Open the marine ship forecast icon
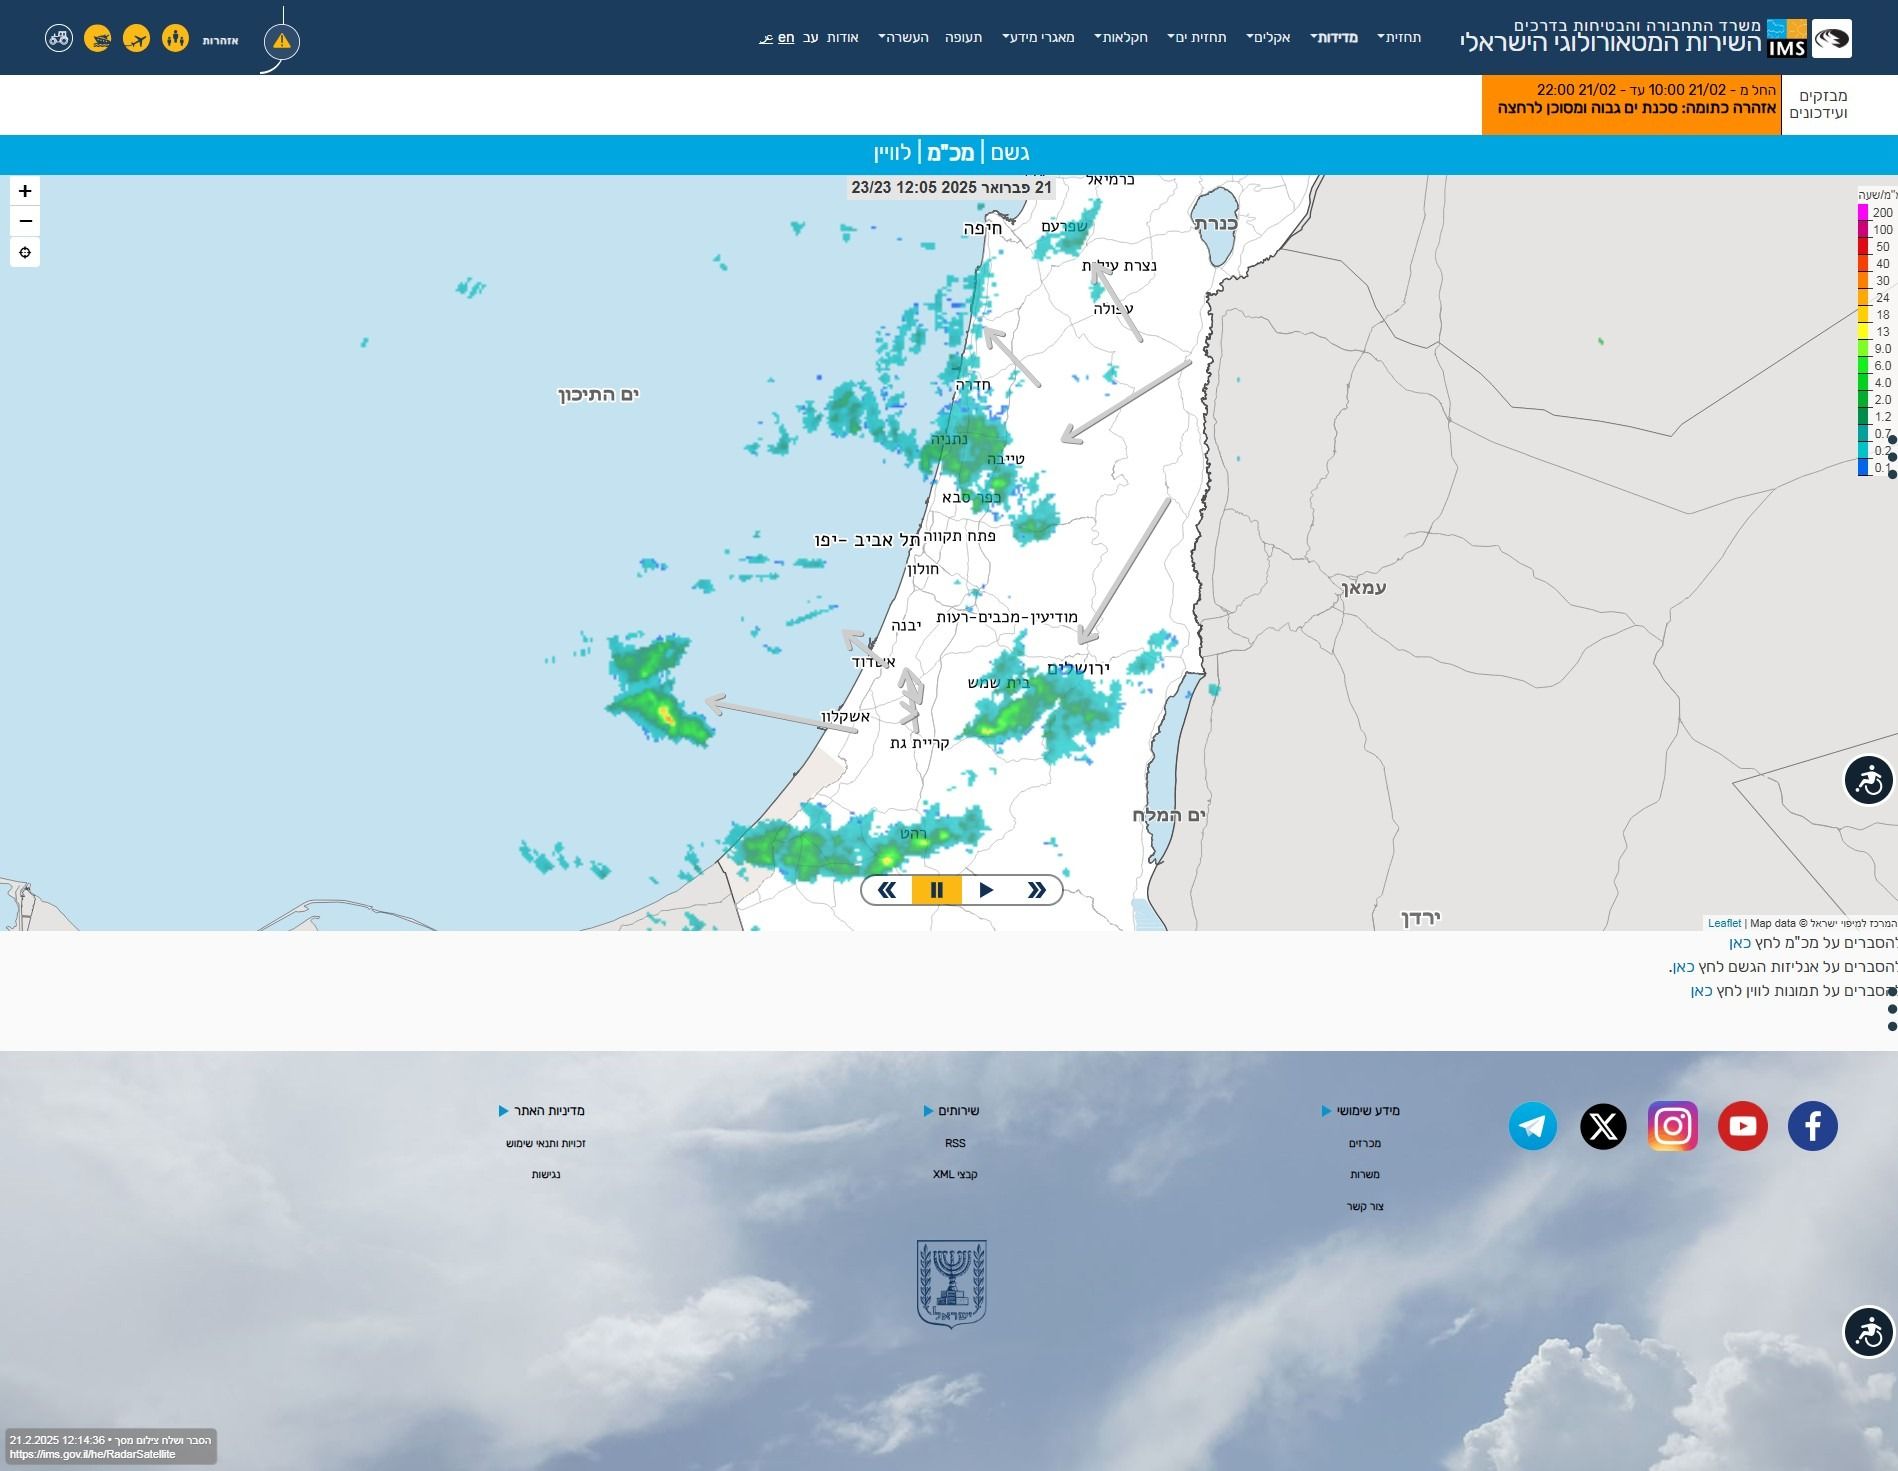The width and height of the screenshot is (1898, 1471). [98, 39]
